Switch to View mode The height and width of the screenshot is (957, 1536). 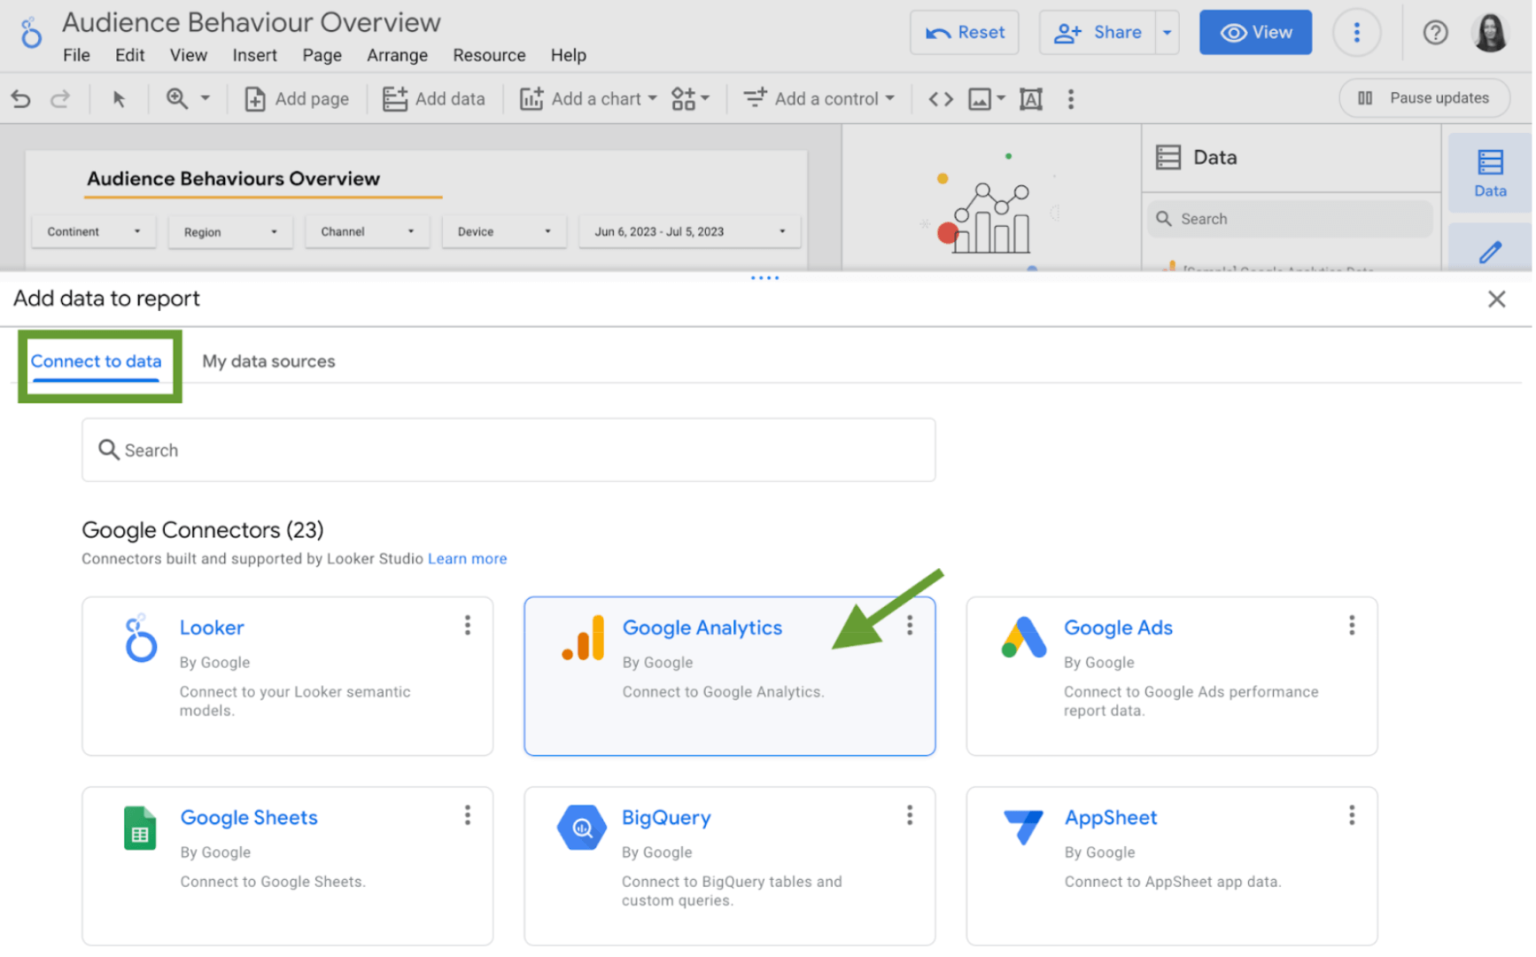(x=1255, y=33)
